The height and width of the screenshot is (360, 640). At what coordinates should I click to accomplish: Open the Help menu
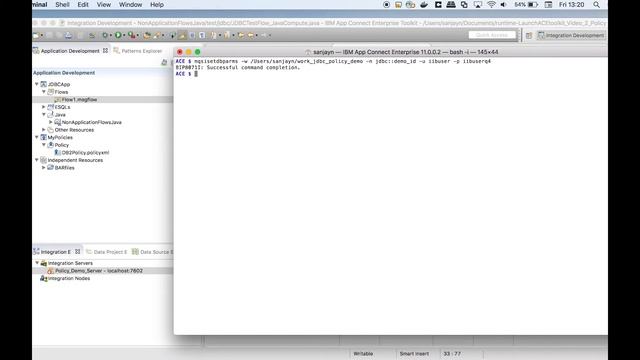(x=157, y=5)
